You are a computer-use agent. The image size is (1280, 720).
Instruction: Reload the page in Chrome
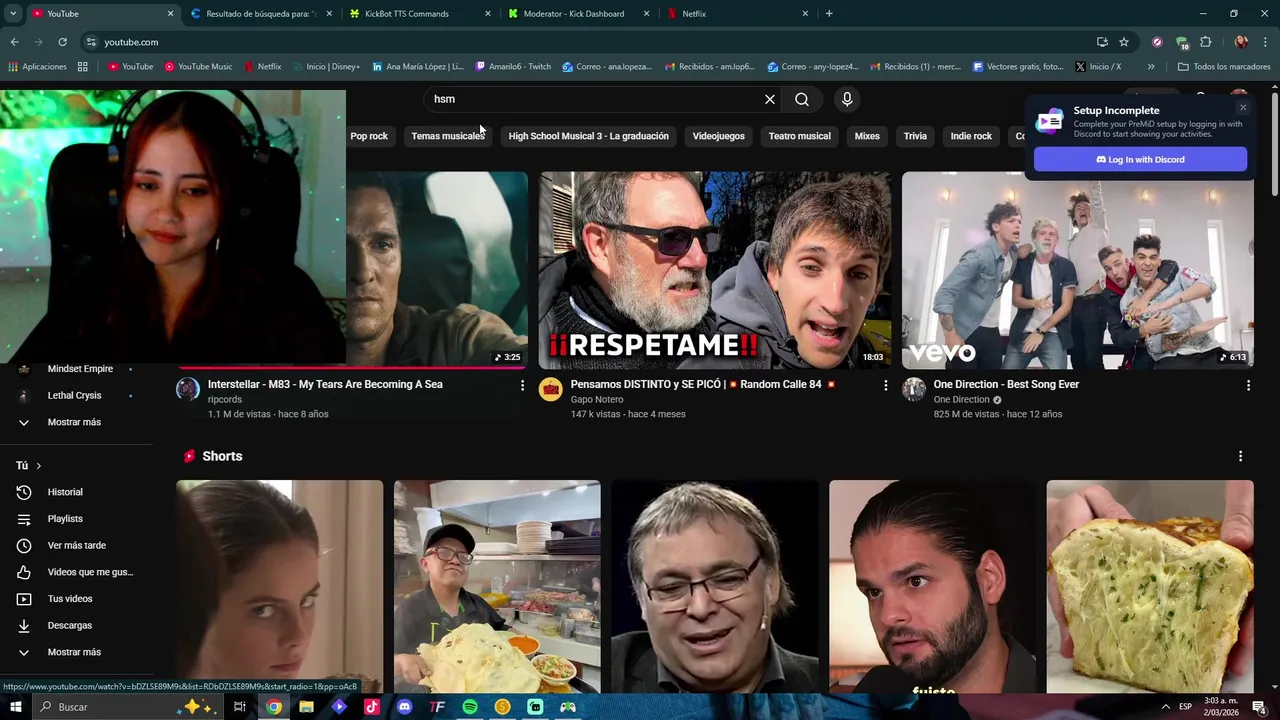pos(62,42)
